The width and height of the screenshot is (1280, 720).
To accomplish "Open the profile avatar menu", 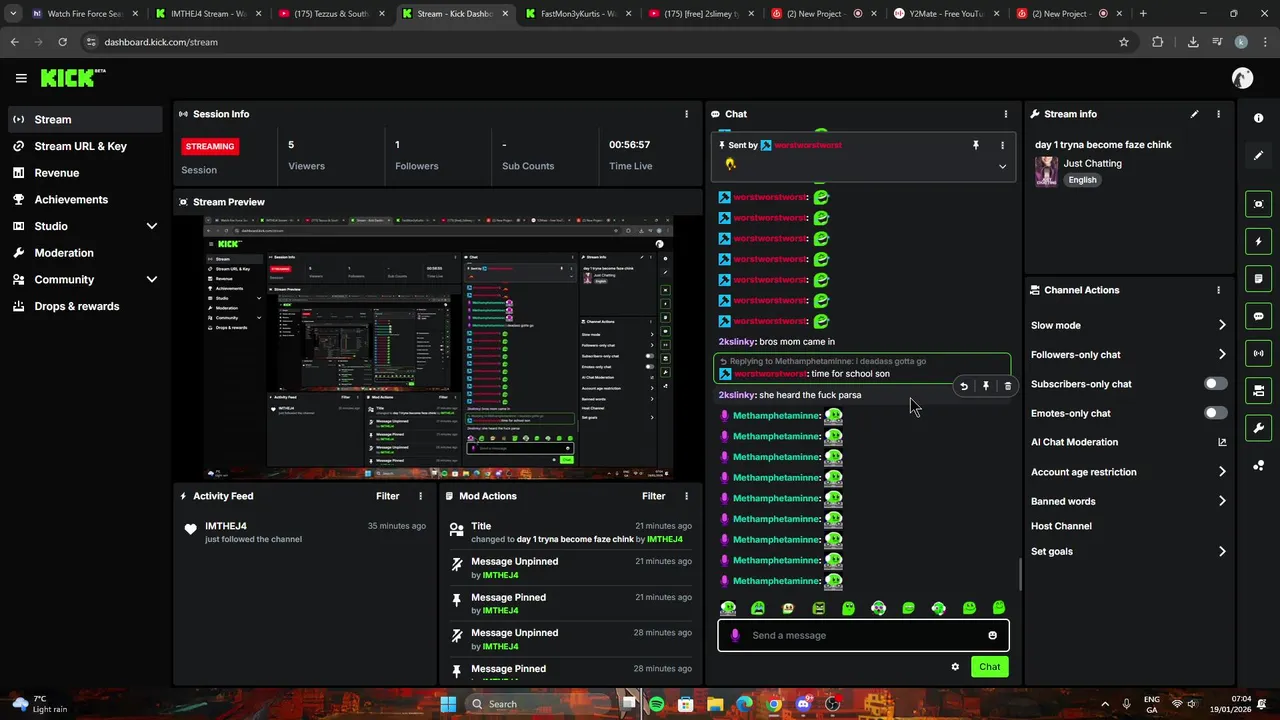I will (1242, 78).
